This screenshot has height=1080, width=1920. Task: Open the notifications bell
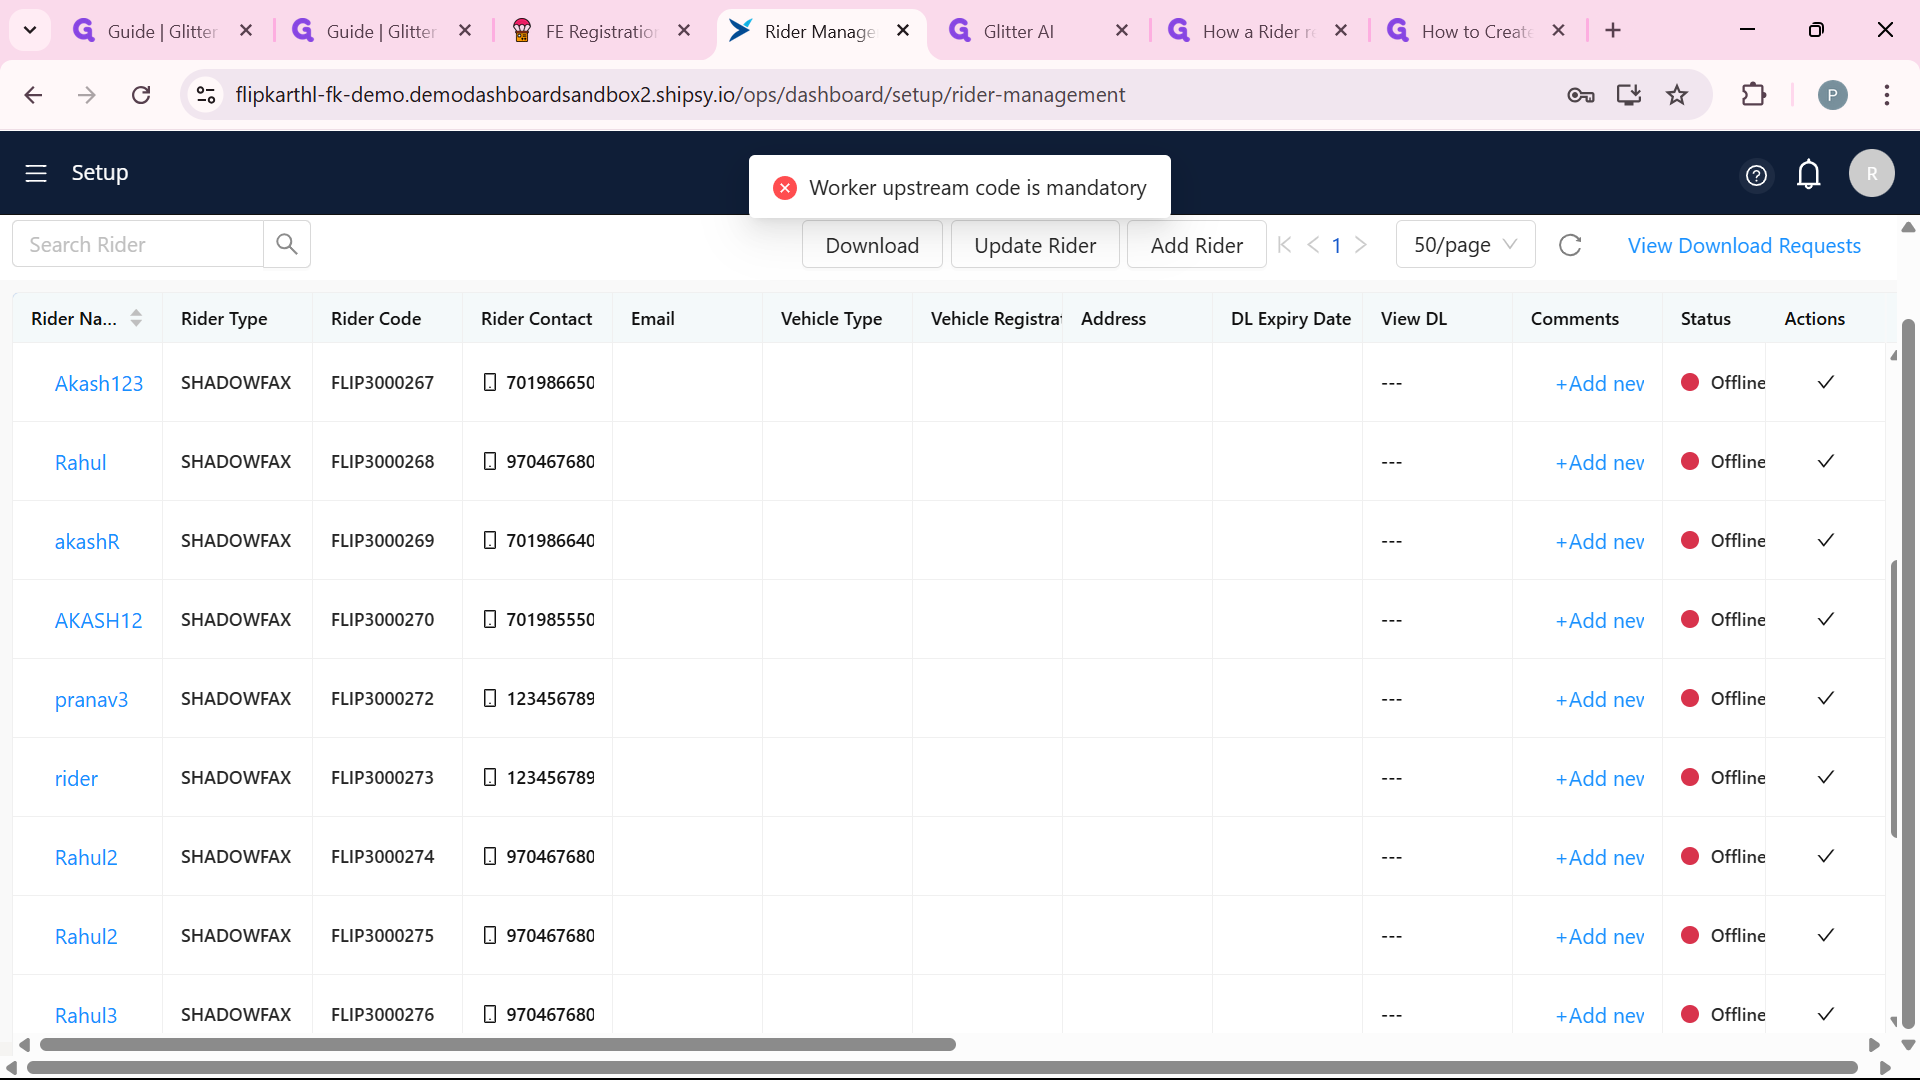pos(1808,174)
